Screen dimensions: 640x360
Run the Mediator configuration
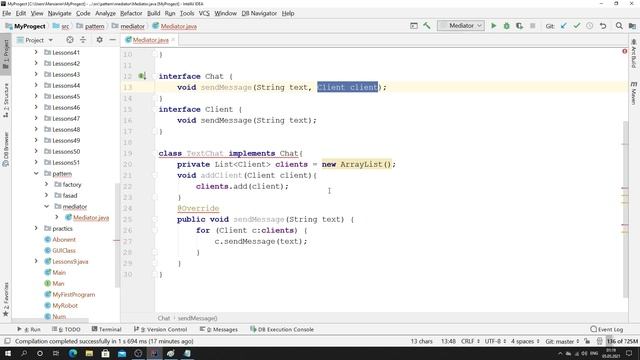(493, 26)
